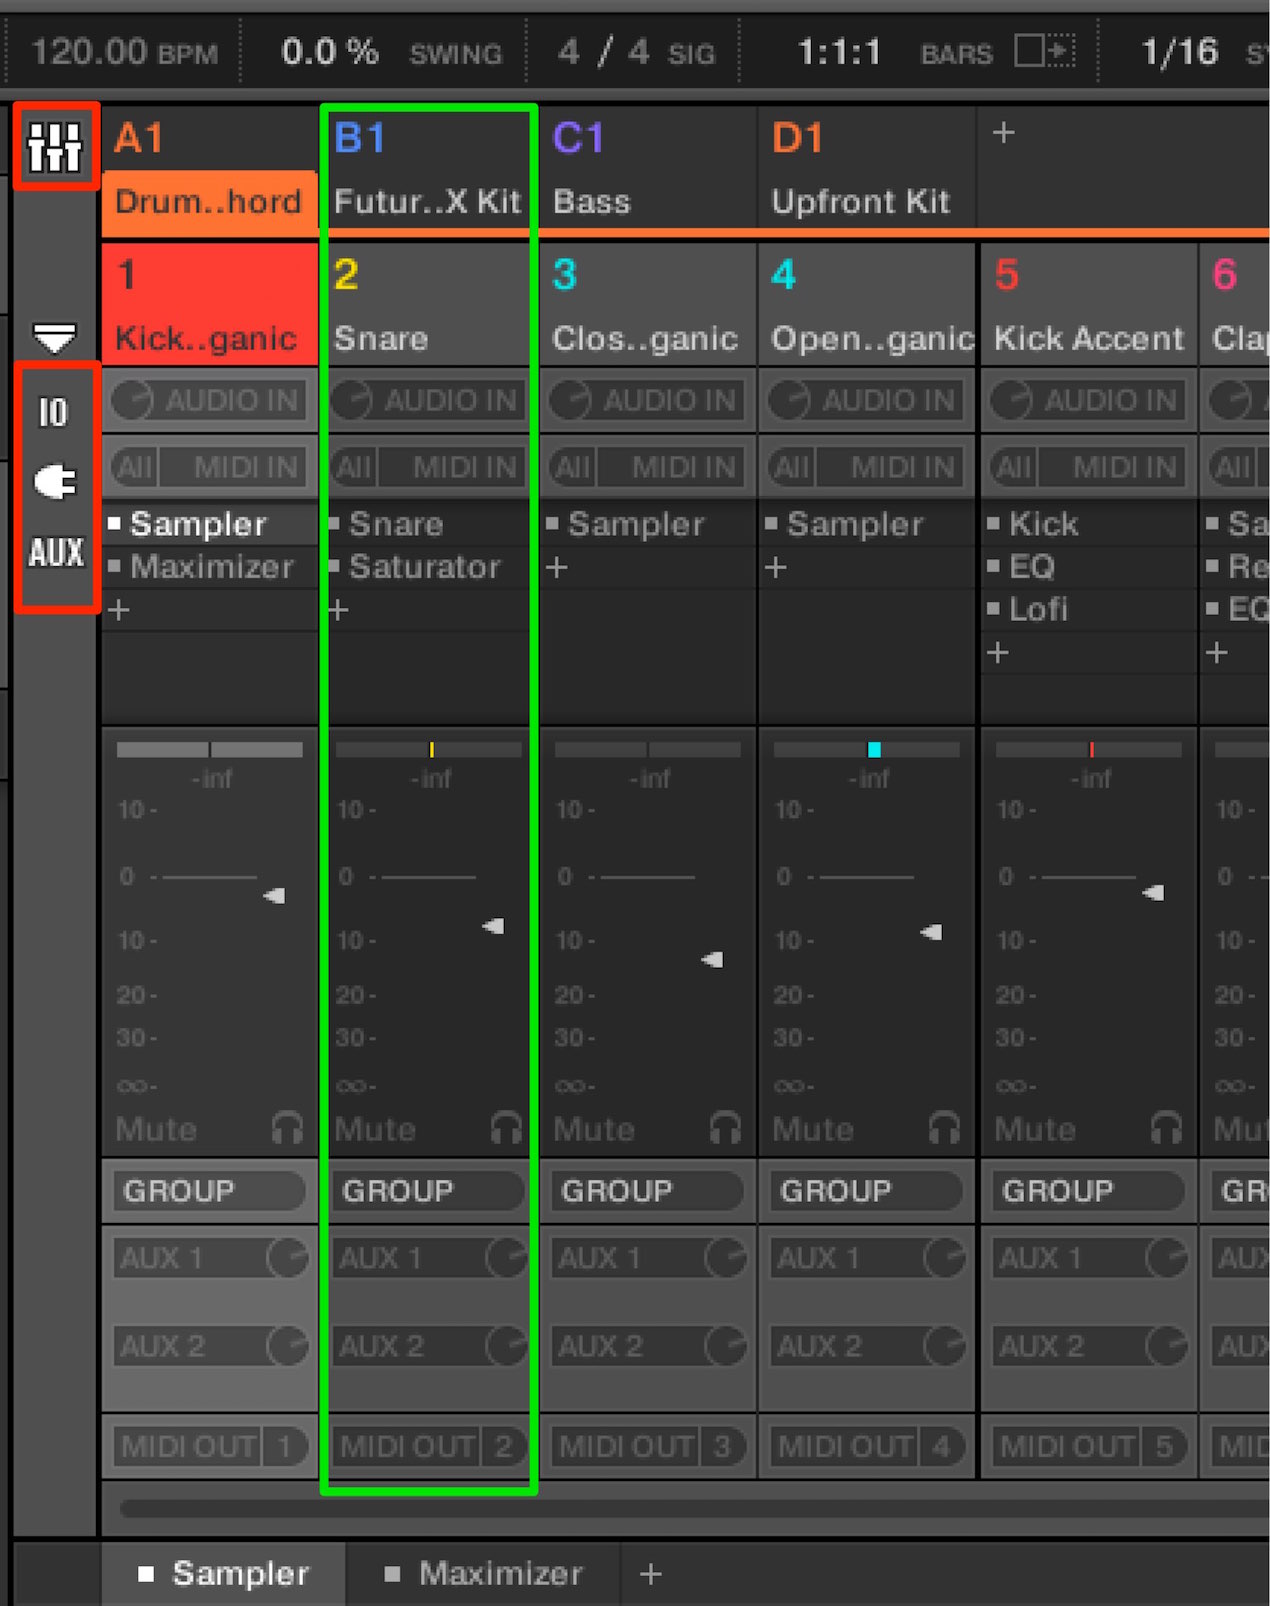Add plug-in in channel 4 below Sampler
The height and width of the screenshot is (1606, 1270).
pyautogui.click(x=776, y=567)
